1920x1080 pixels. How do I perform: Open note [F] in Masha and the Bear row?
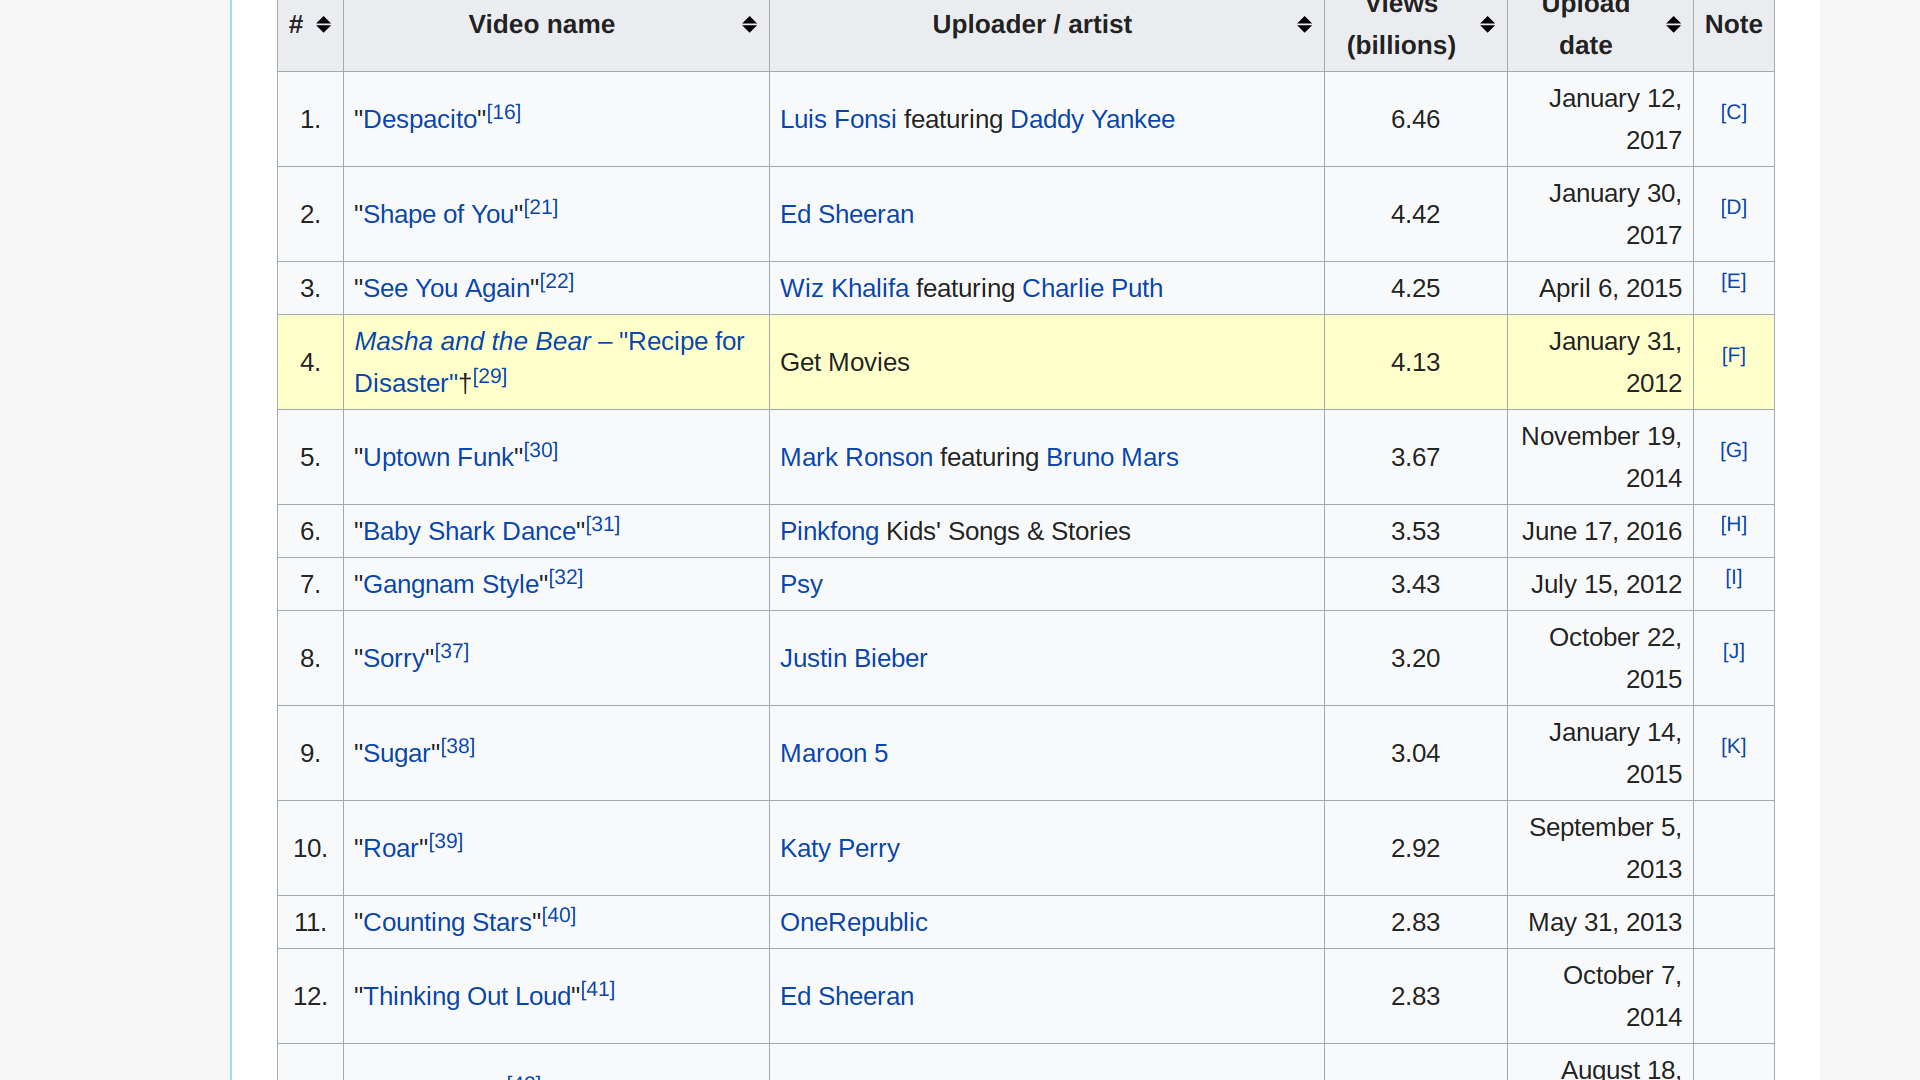[x=1734, y=356]
